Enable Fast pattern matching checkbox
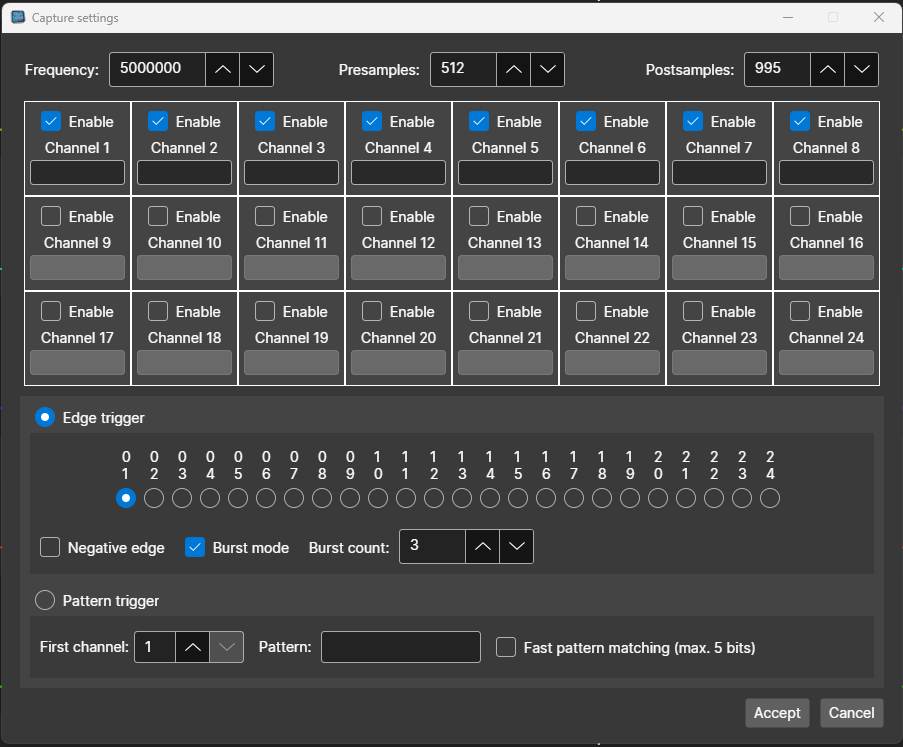The image size is (903, 747). (506, 647)
